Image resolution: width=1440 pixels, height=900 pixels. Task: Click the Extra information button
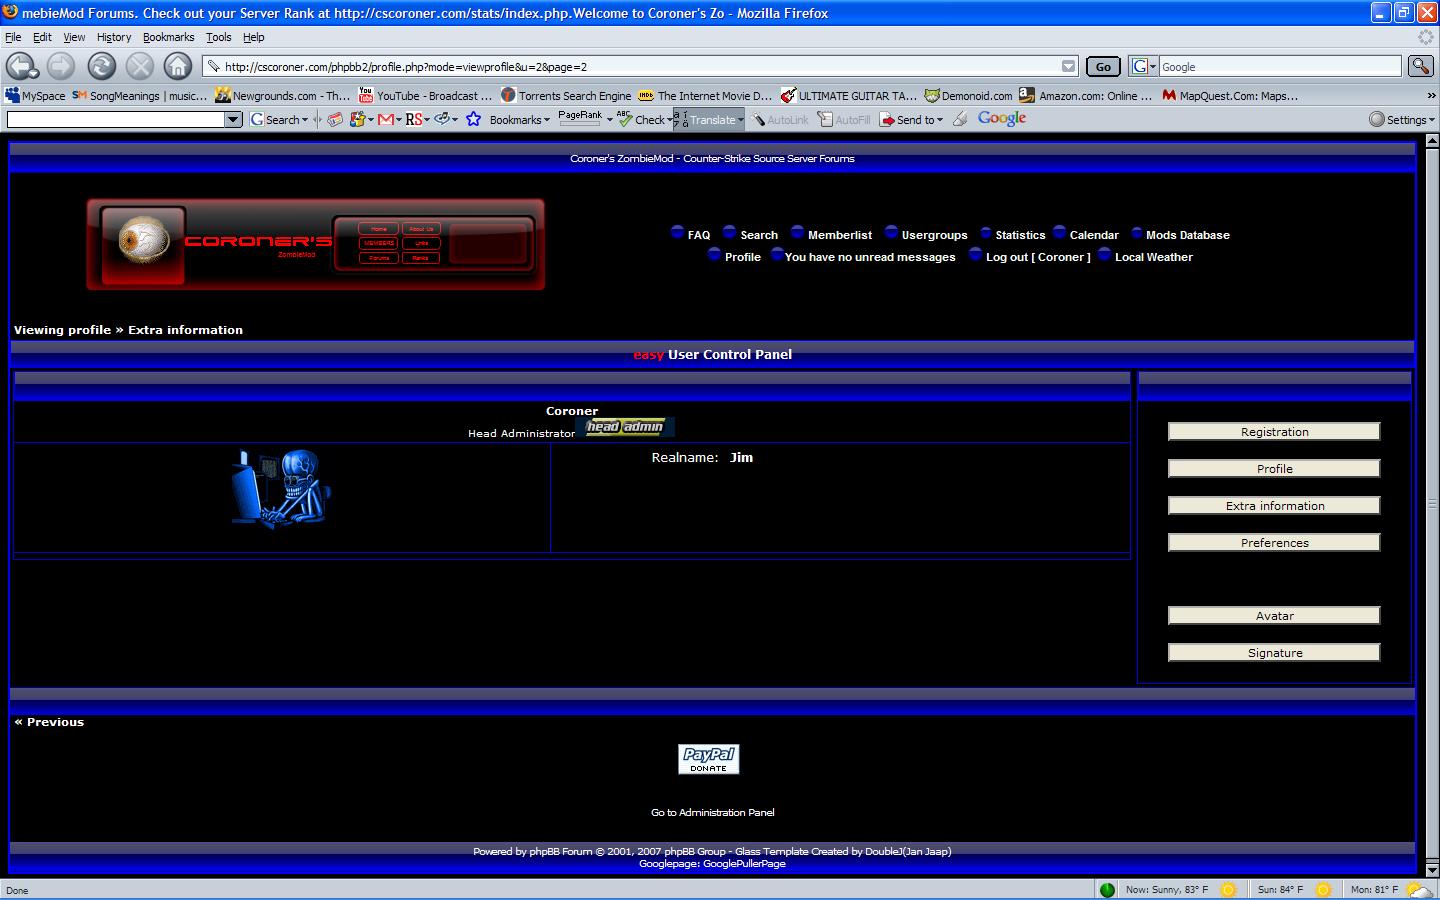(1274, 506)
